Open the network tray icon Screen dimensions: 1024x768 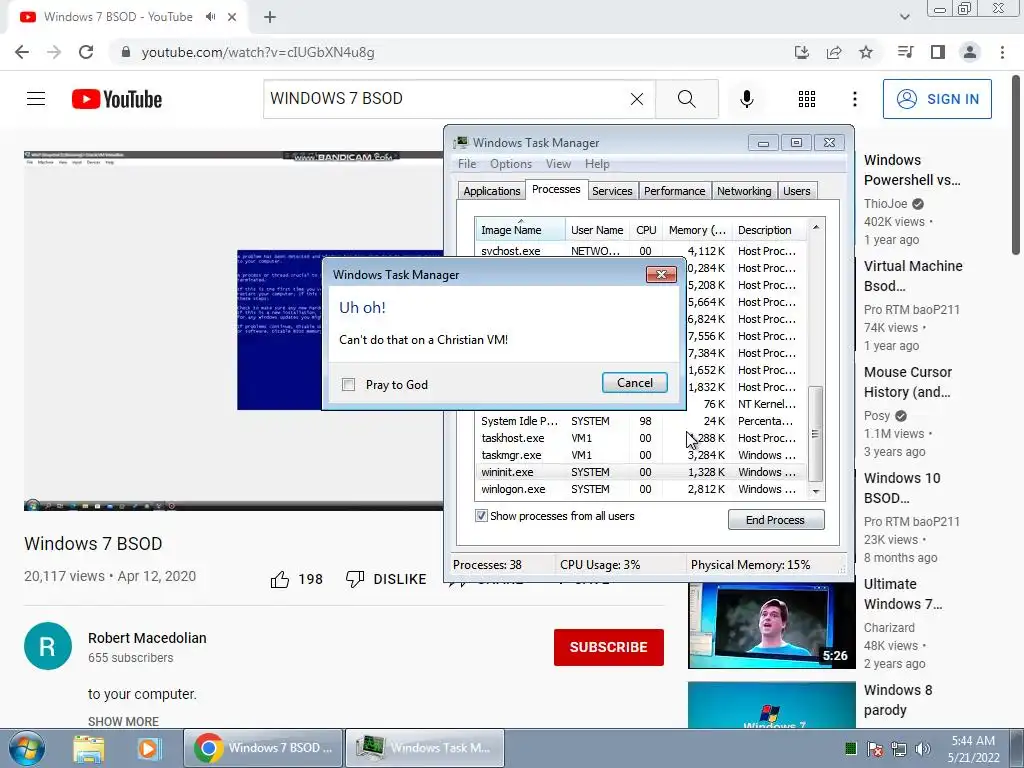click(x=899, y=749)
